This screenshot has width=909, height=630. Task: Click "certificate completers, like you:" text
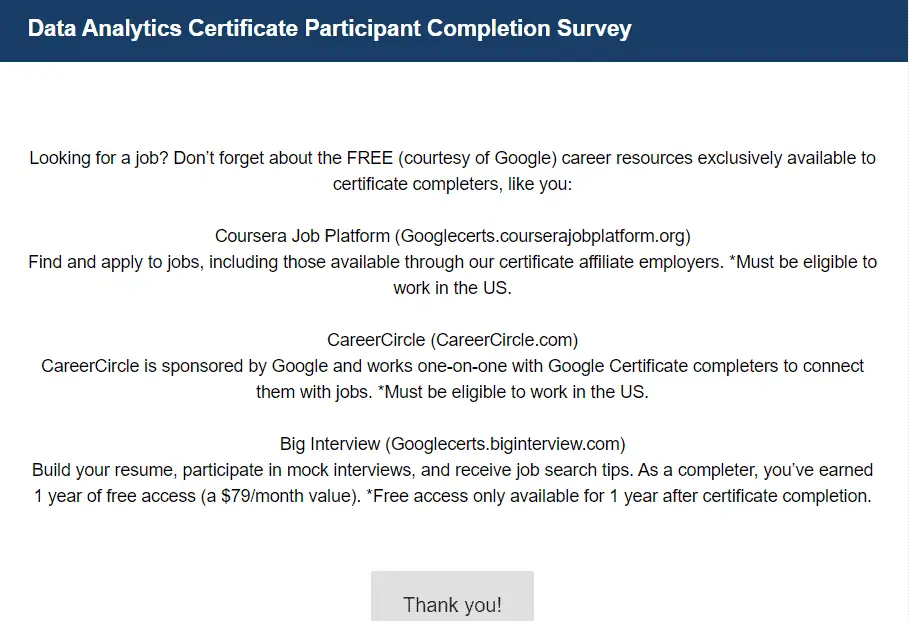click(452, 184)
